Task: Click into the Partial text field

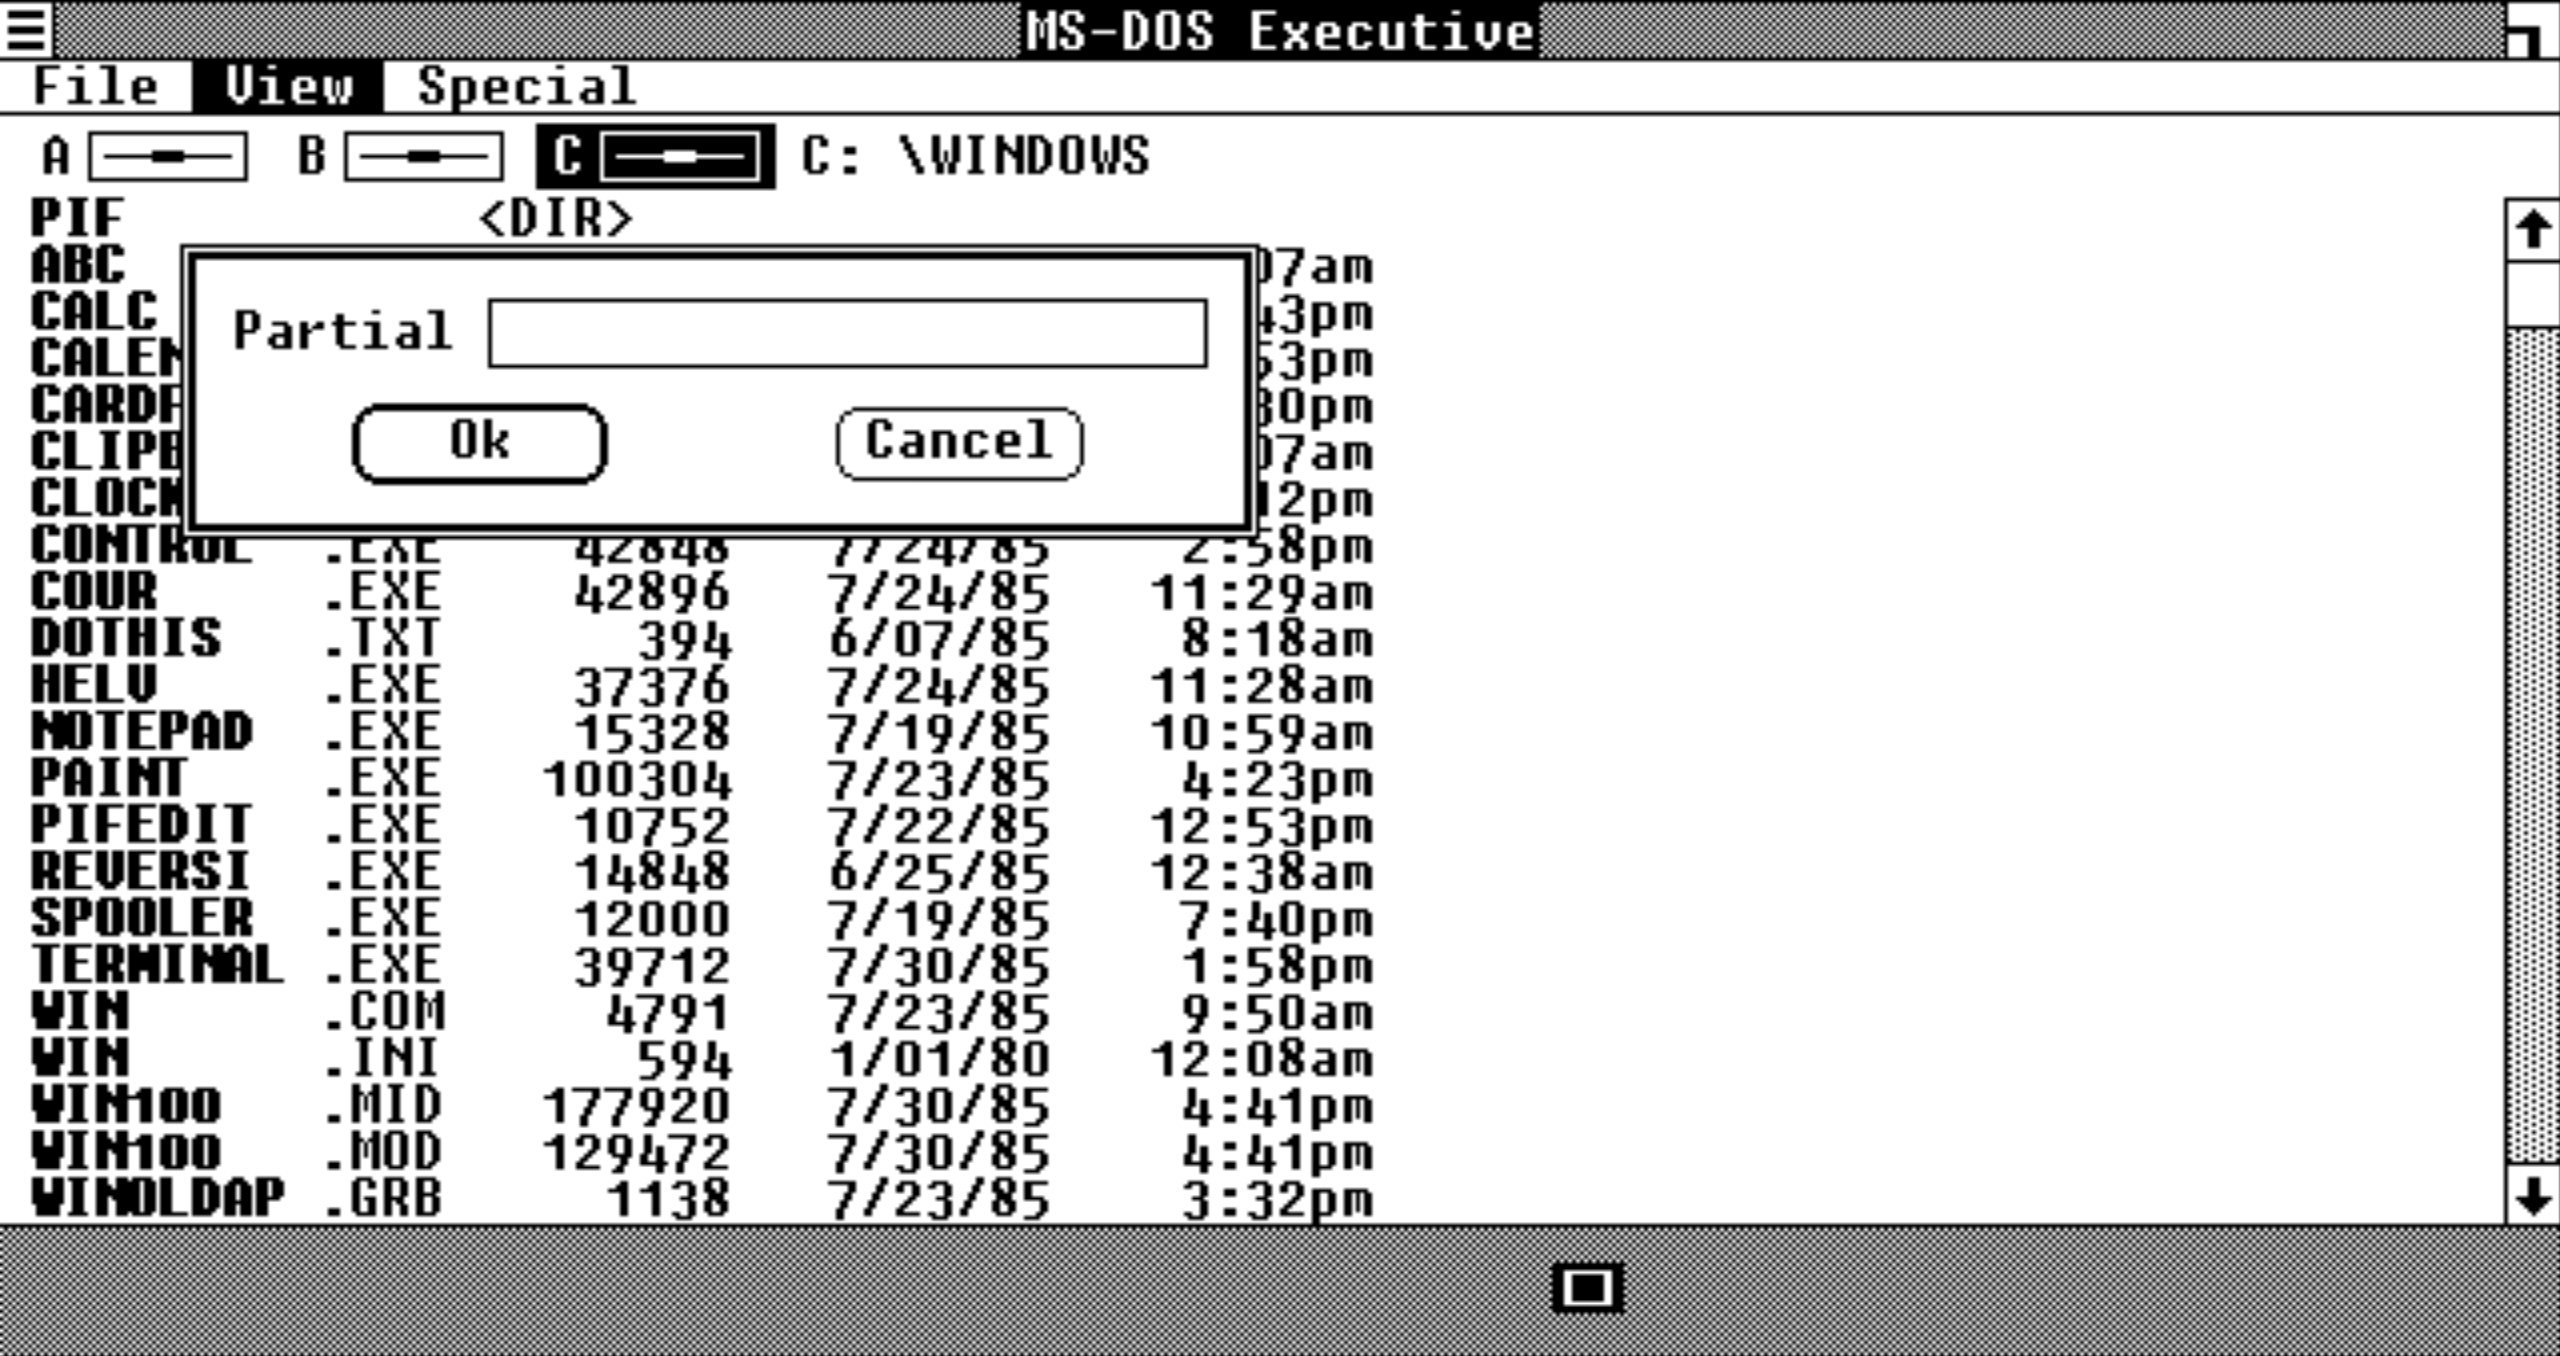Action: [x=847, y=333]
